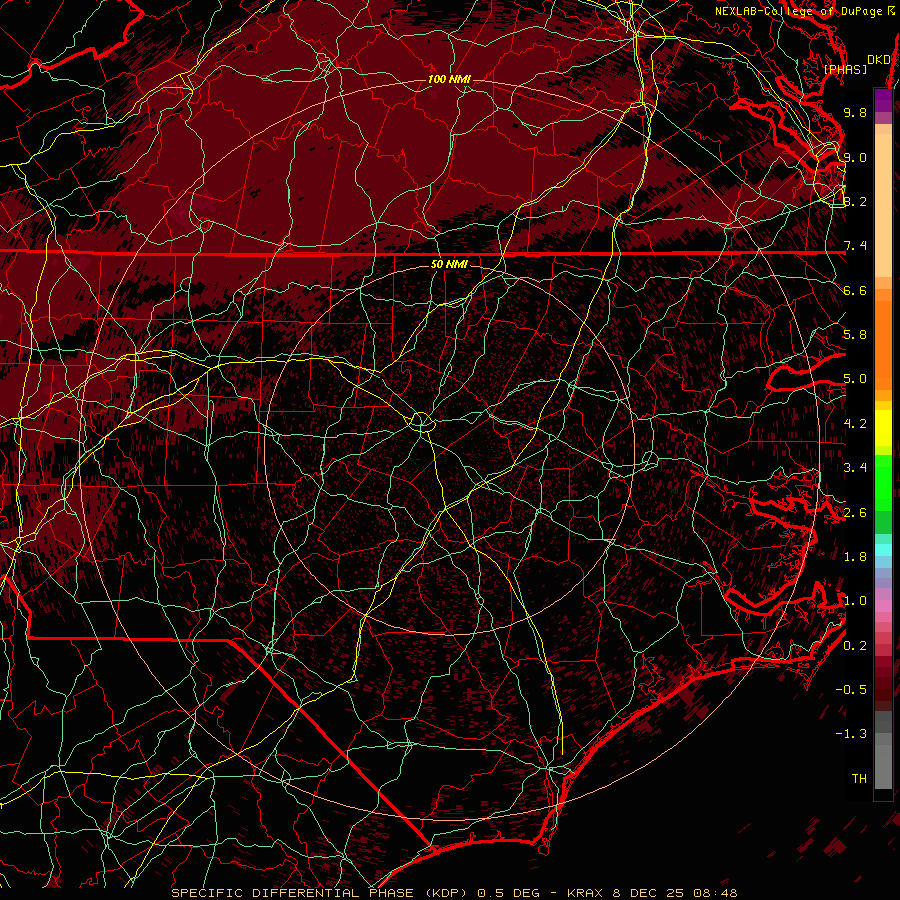Image resolution: width=900 pixels, height=900 pixels.
Task: Click the 9.0 value on the color scale
Action: click(855, 157)
